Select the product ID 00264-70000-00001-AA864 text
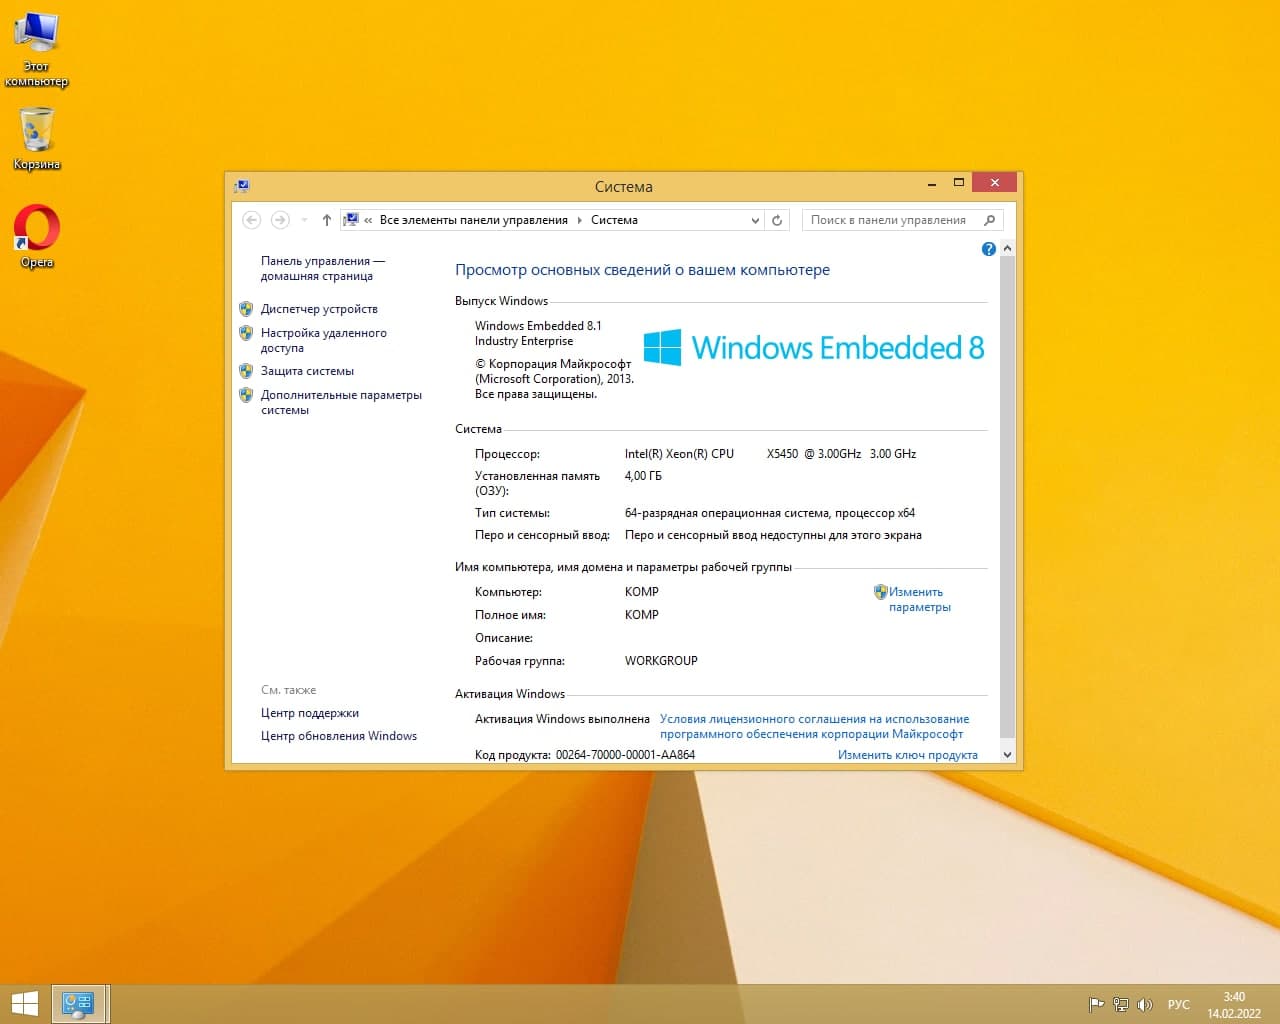 pyautogui.click(x=625, y=755)
